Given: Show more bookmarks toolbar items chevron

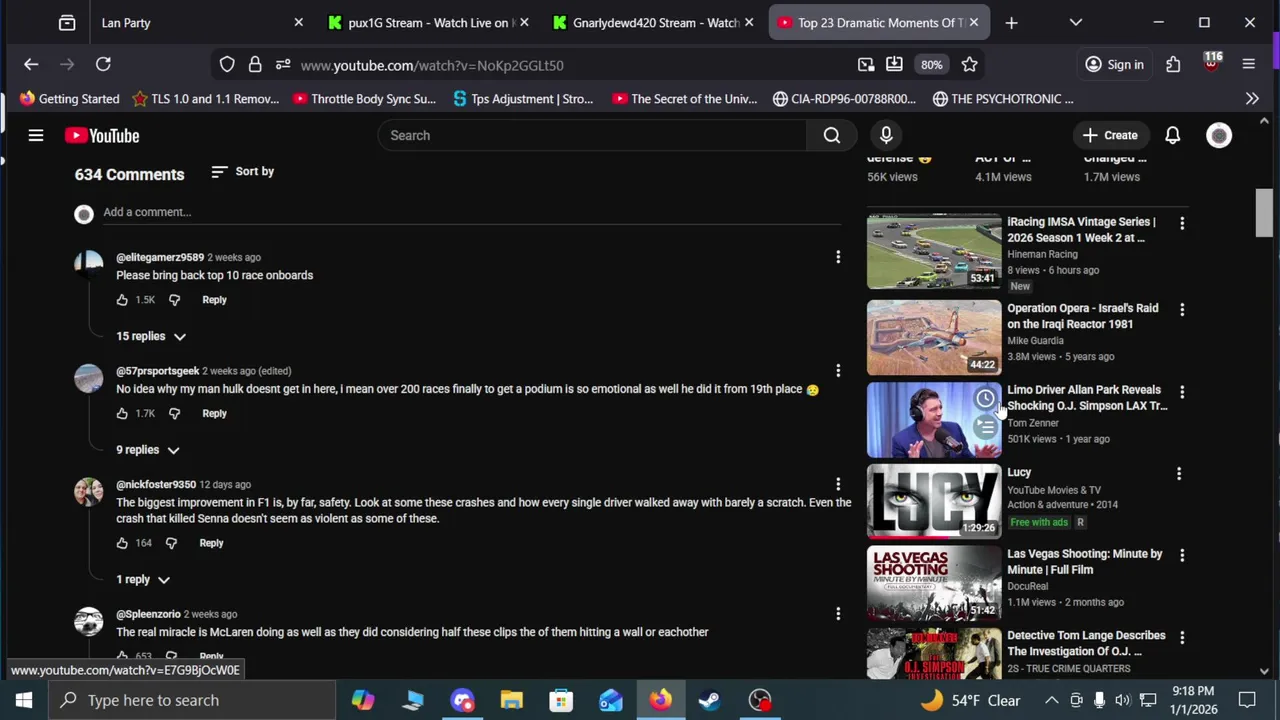Looking at the screenshot, I should point(1252,99).
